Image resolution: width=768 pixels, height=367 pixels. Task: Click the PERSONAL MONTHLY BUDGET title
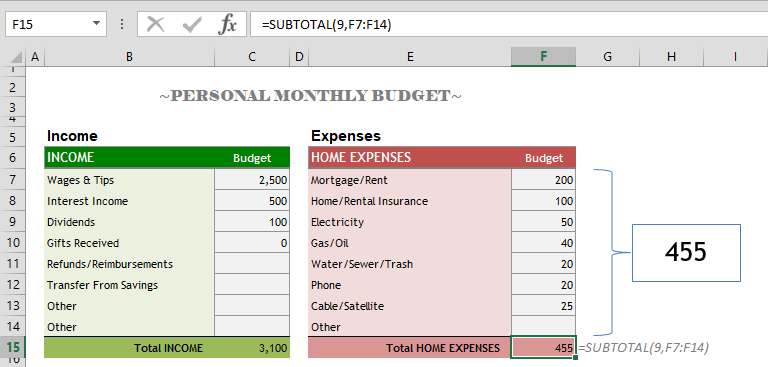coord(311,96)
